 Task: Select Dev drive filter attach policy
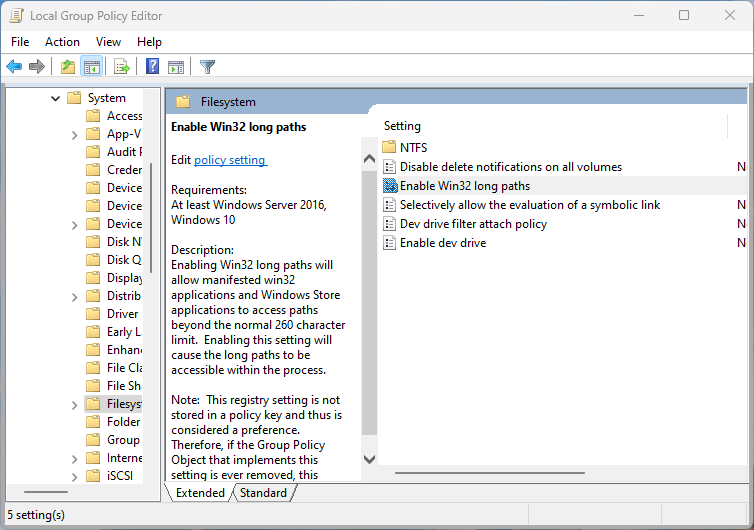pos(473,224)
